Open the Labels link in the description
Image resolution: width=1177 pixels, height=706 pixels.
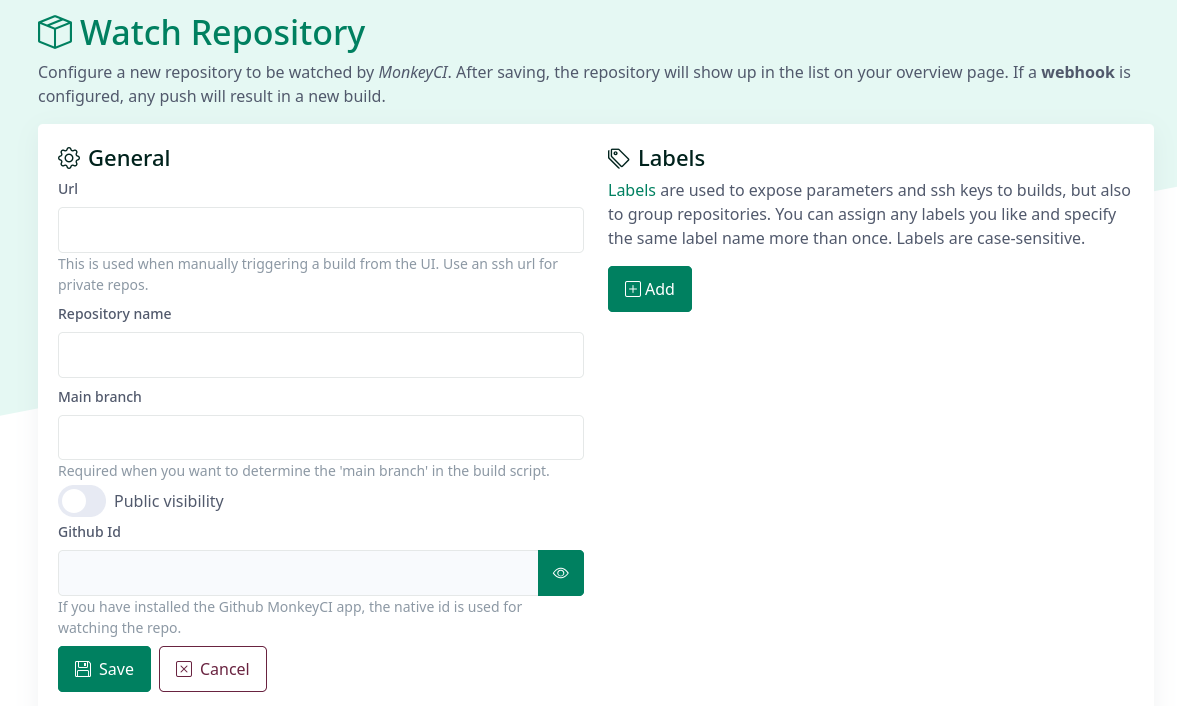click(632, 190)
